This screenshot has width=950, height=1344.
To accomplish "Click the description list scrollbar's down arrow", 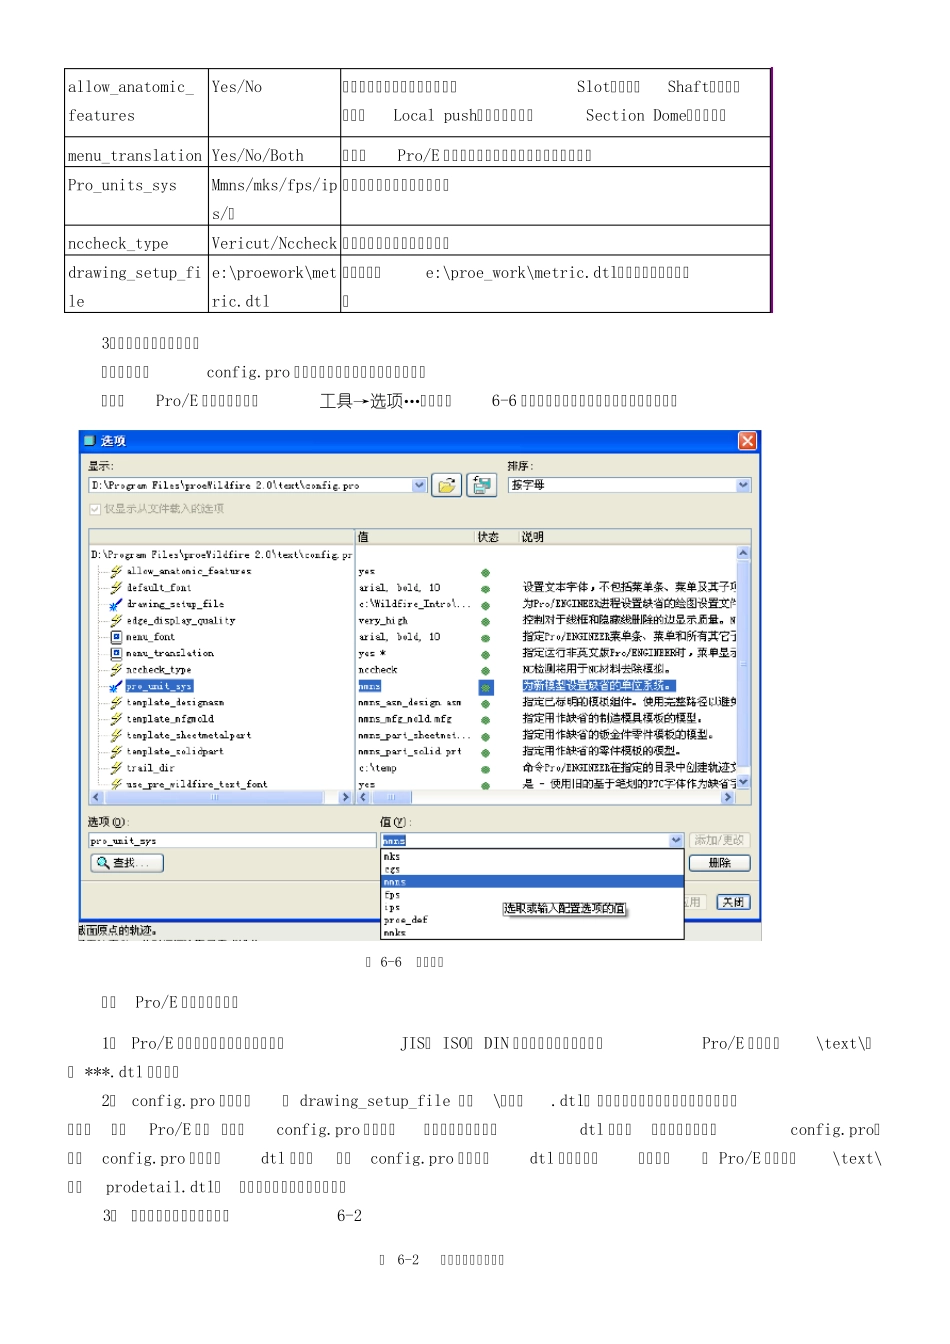I will (743, 782).
